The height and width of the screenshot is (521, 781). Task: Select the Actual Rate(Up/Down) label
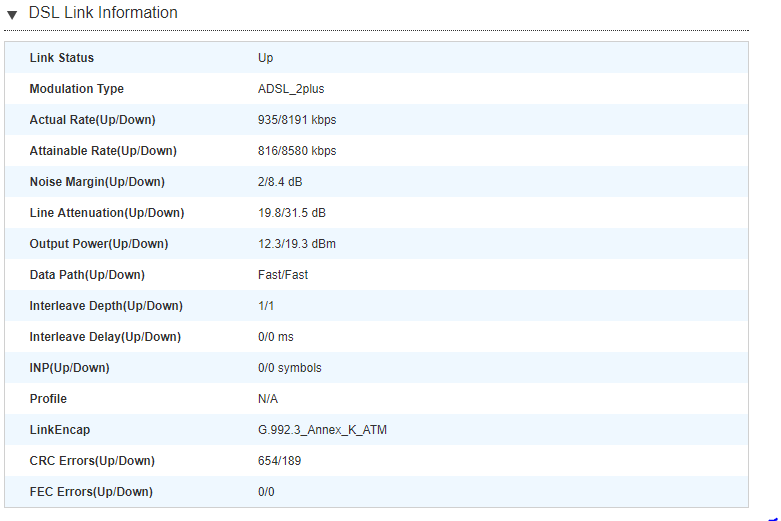93,120
